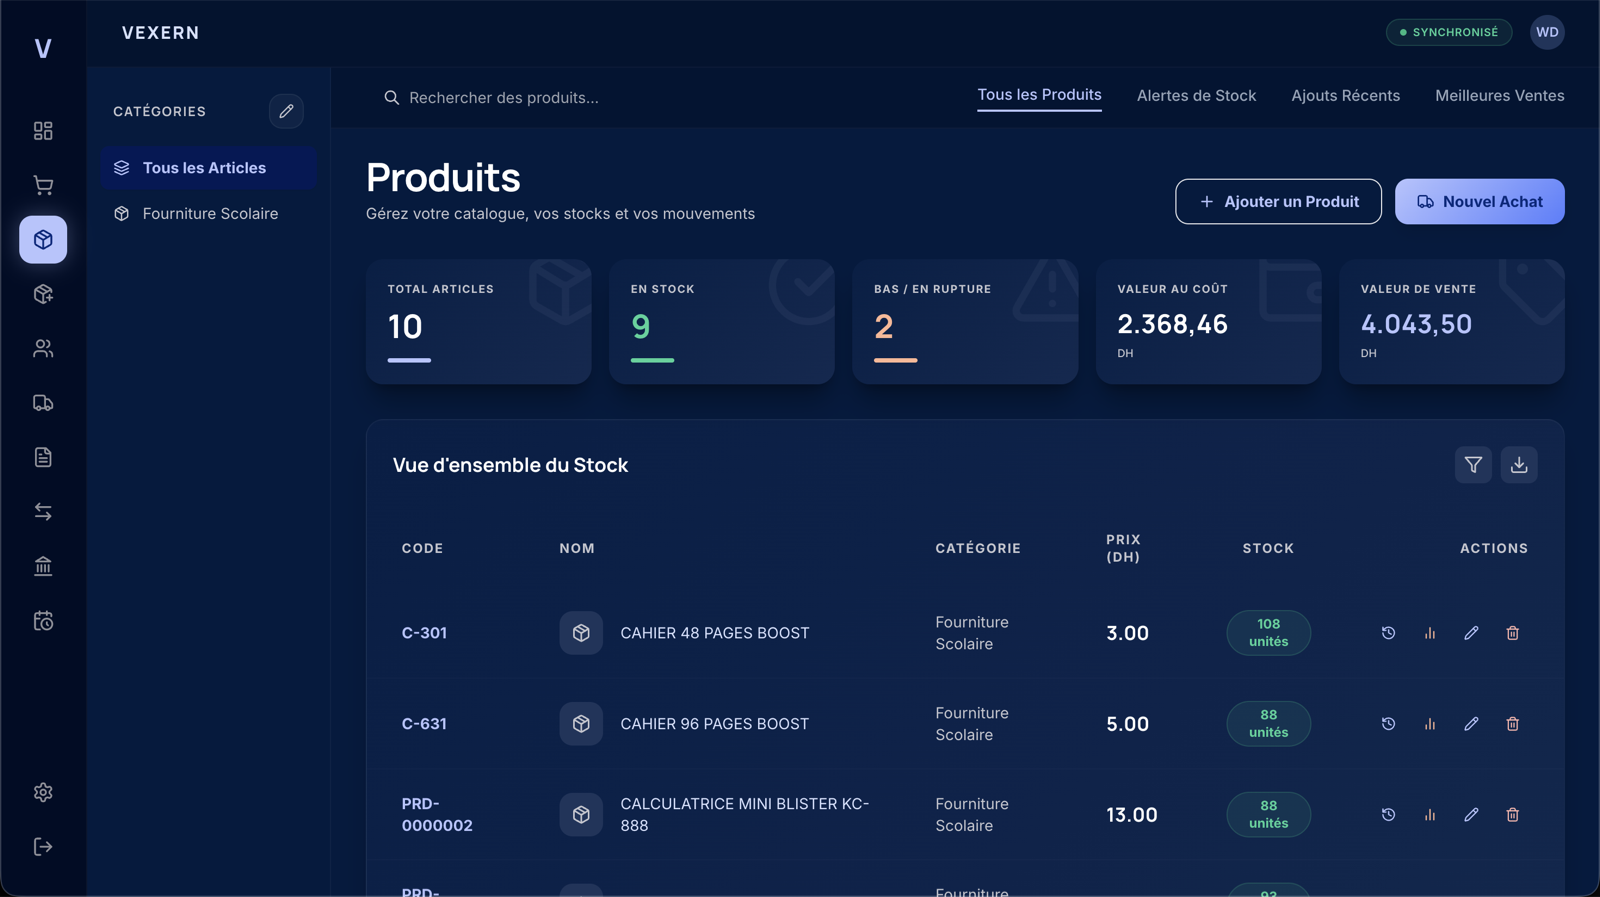
Task: Click the Valeur de Vente card
Action: (x=1452, y=322)
